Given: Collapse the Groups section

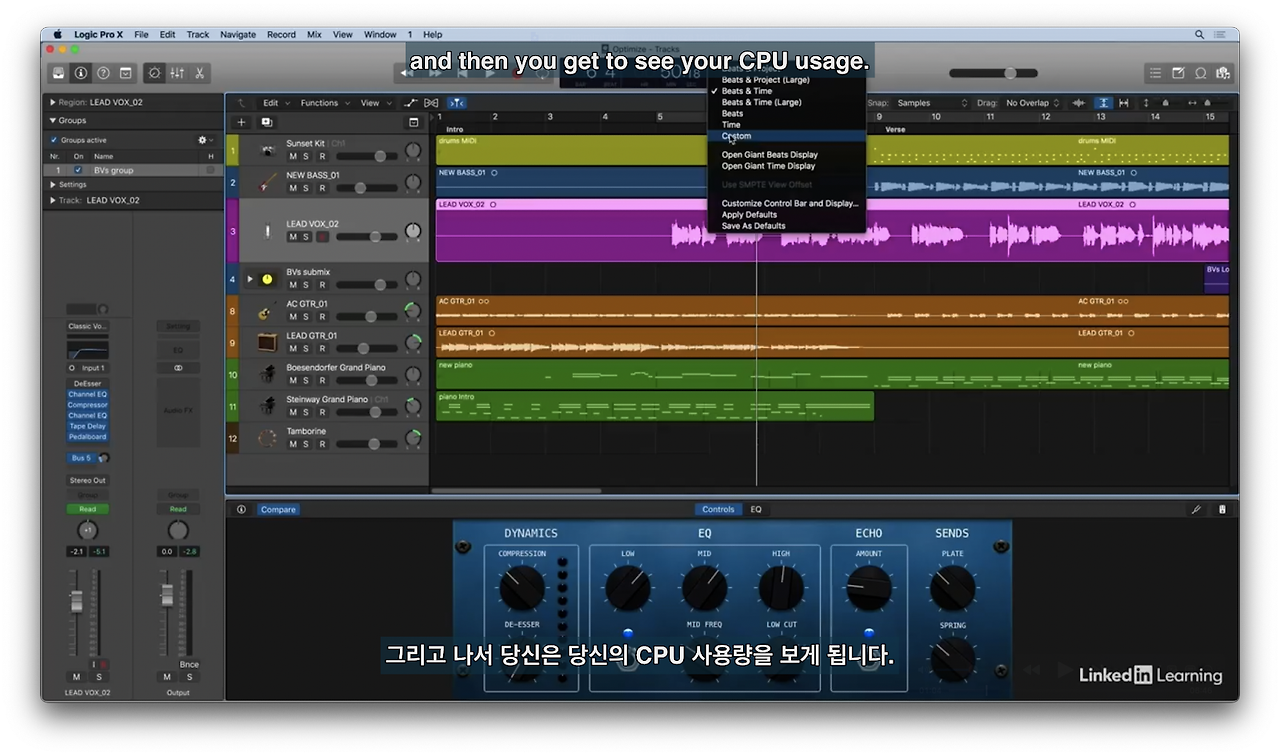Looking at the screenshot, I should point(53,120).
